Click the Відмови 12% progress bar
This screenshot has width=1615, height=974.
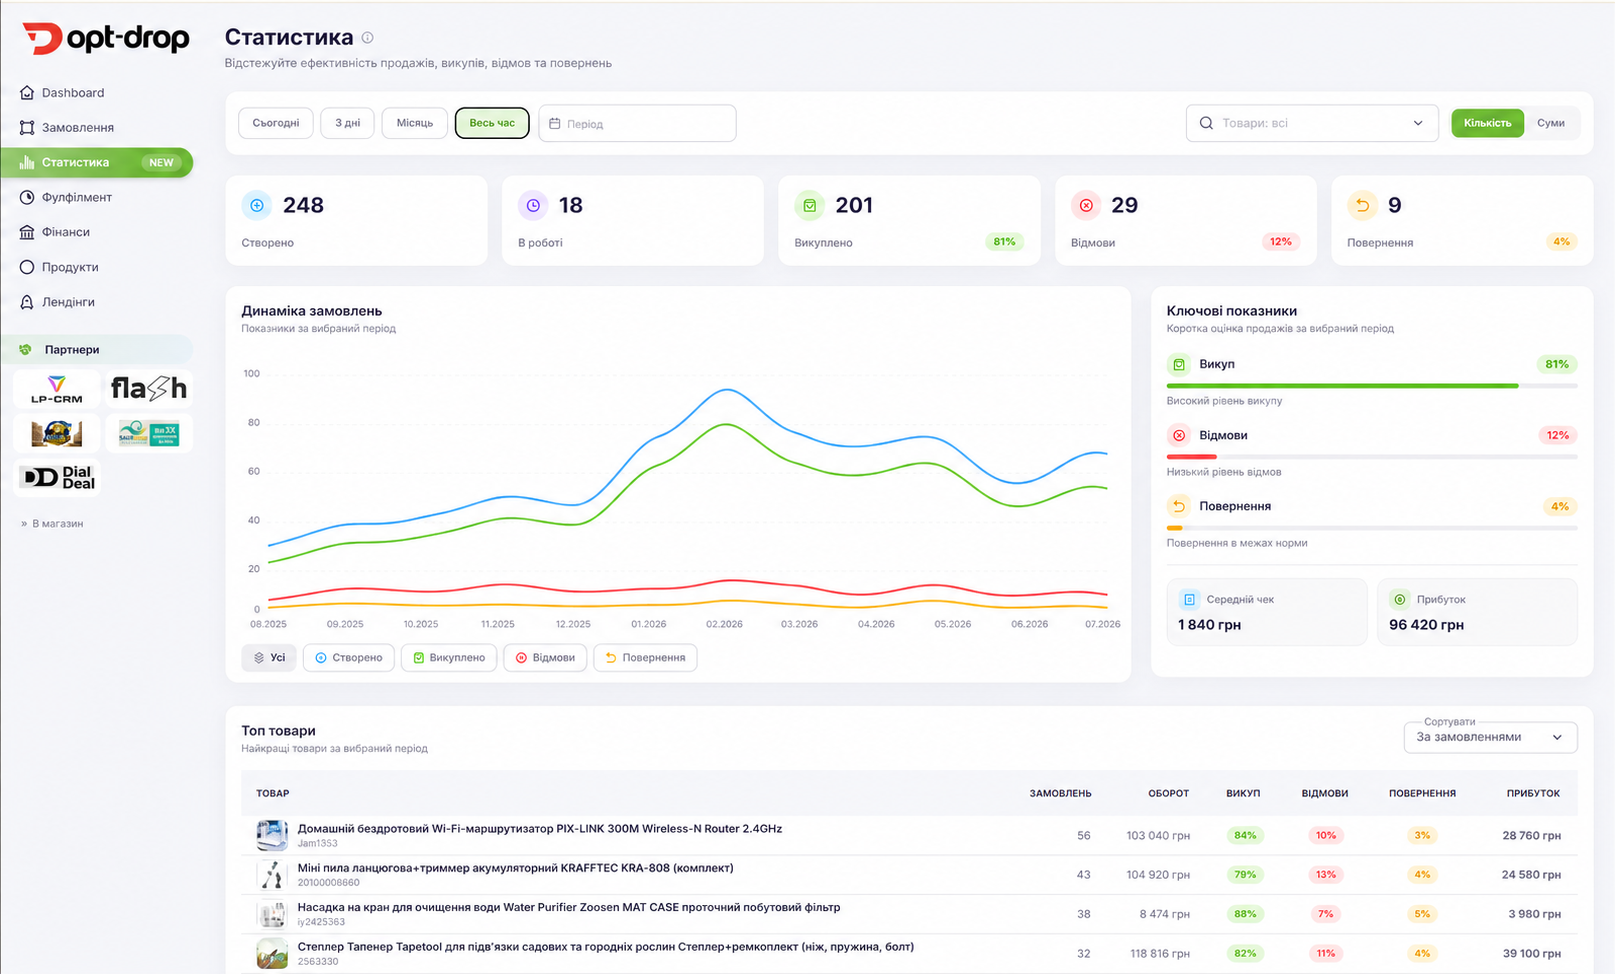pos(1372,457)
